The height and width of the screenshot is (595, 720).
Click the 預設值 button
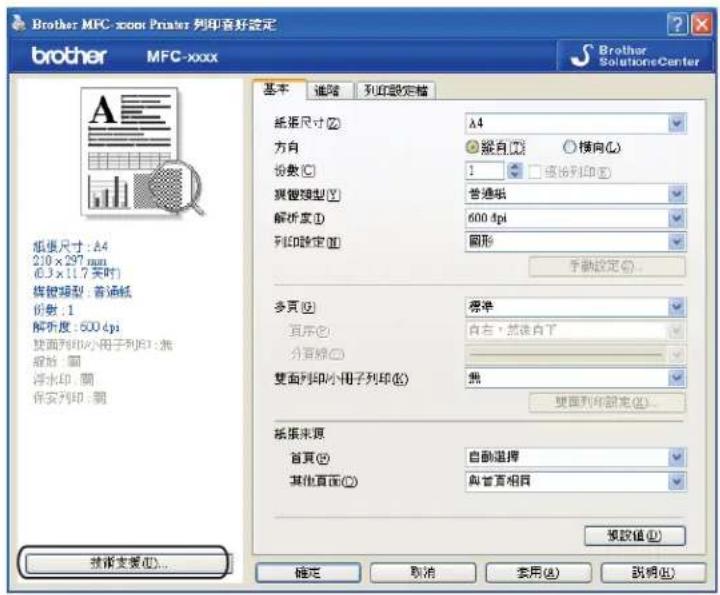pyautogui.click(x=635, y=536)
